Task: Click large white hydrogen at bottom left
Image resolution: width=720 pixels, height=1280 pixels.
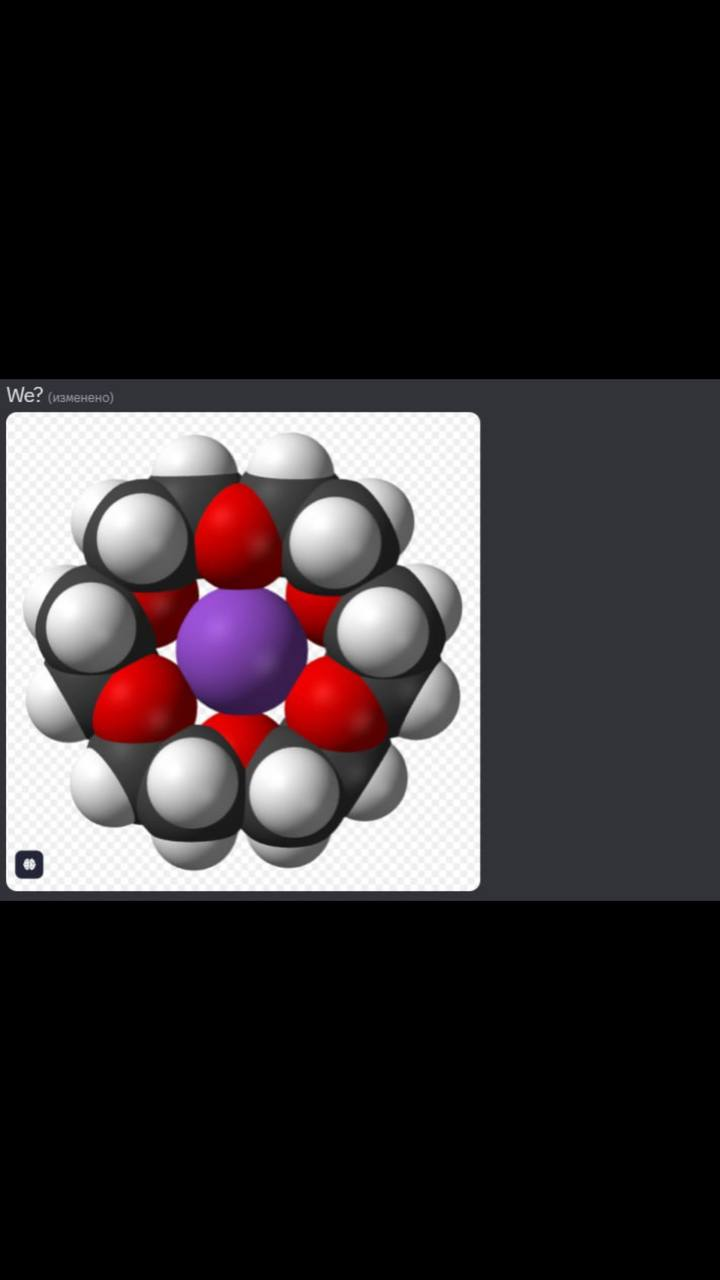Action: tap(192, 784)
